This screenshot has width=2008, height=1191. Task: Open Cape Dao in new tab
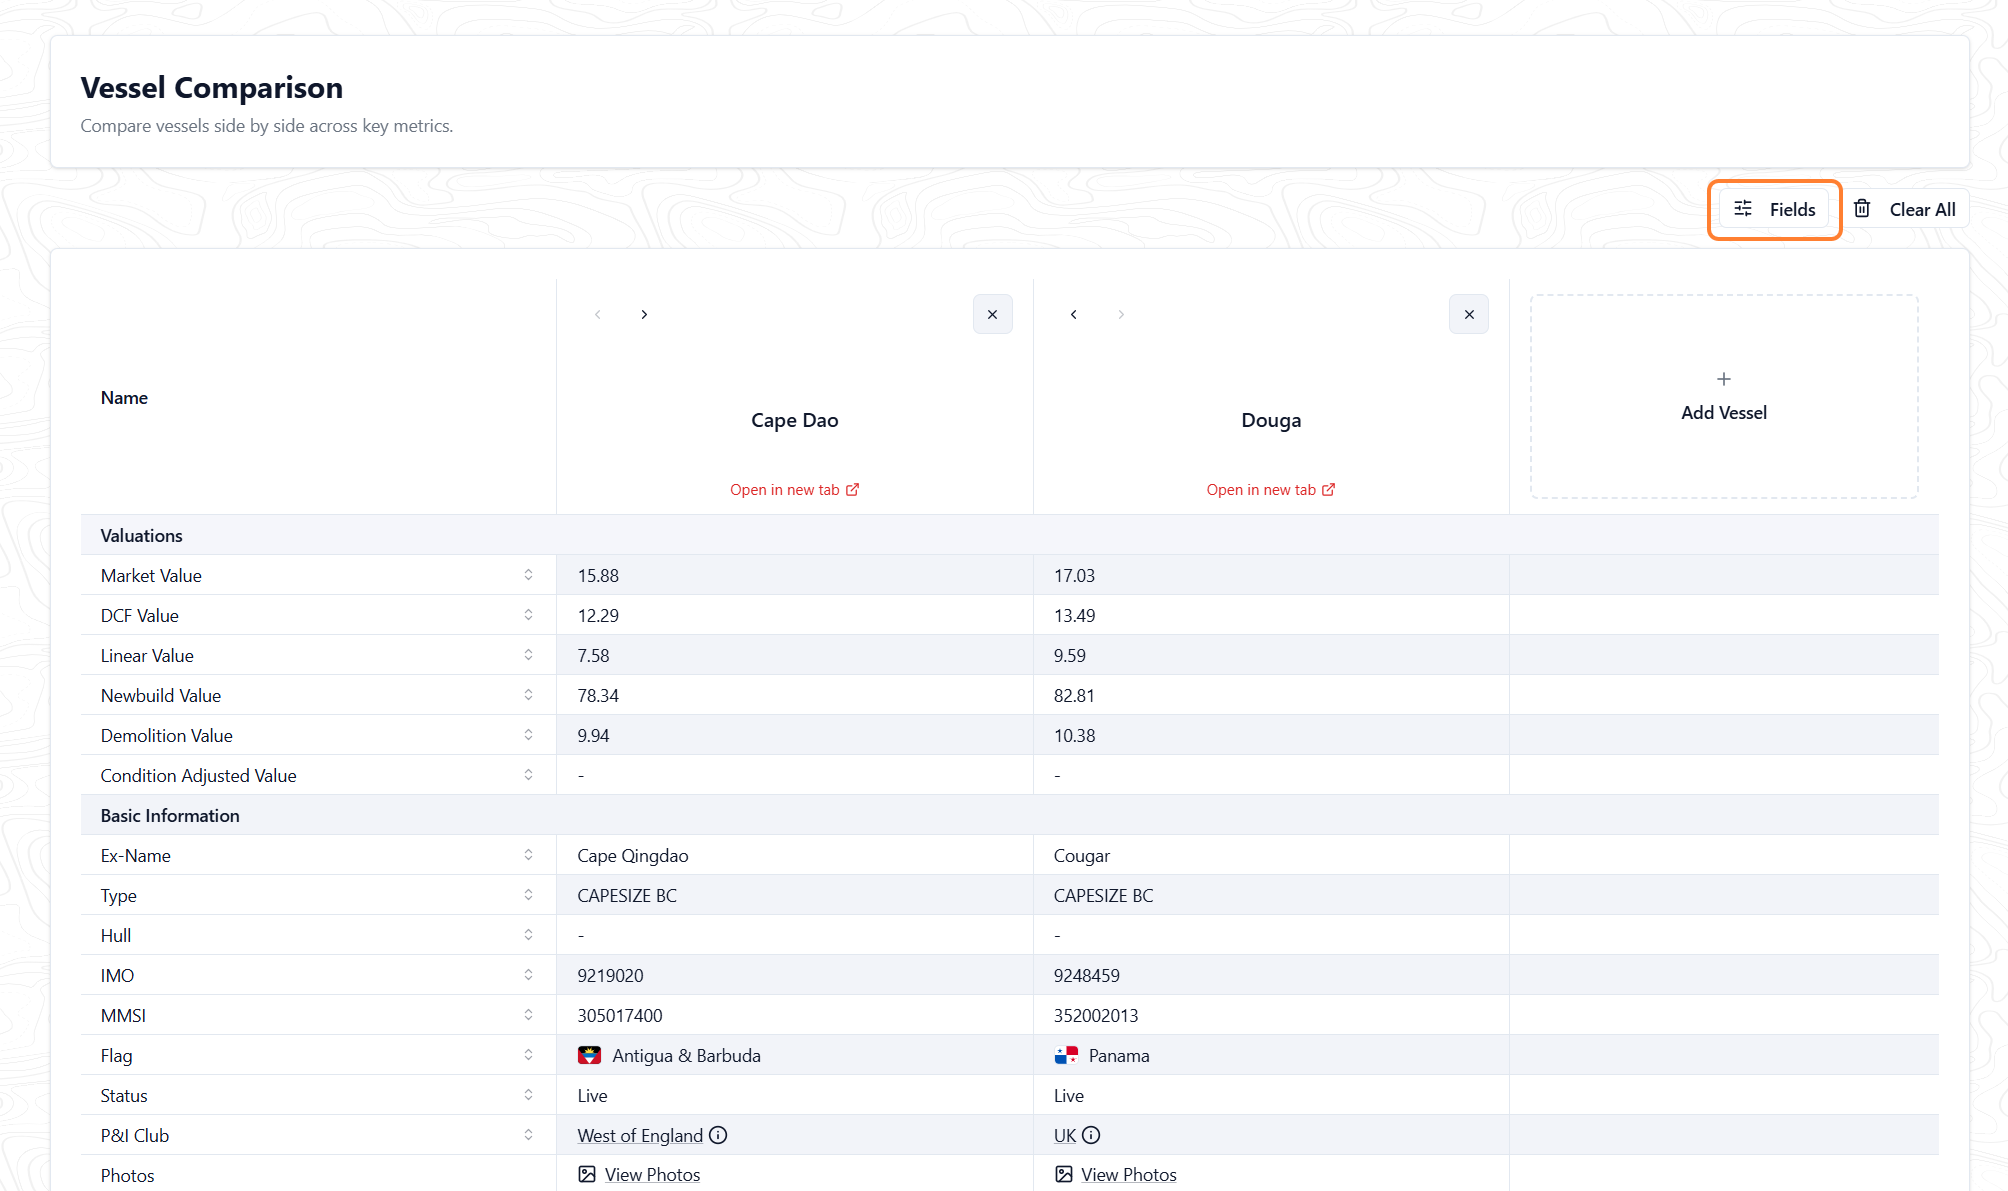[794, 489]
